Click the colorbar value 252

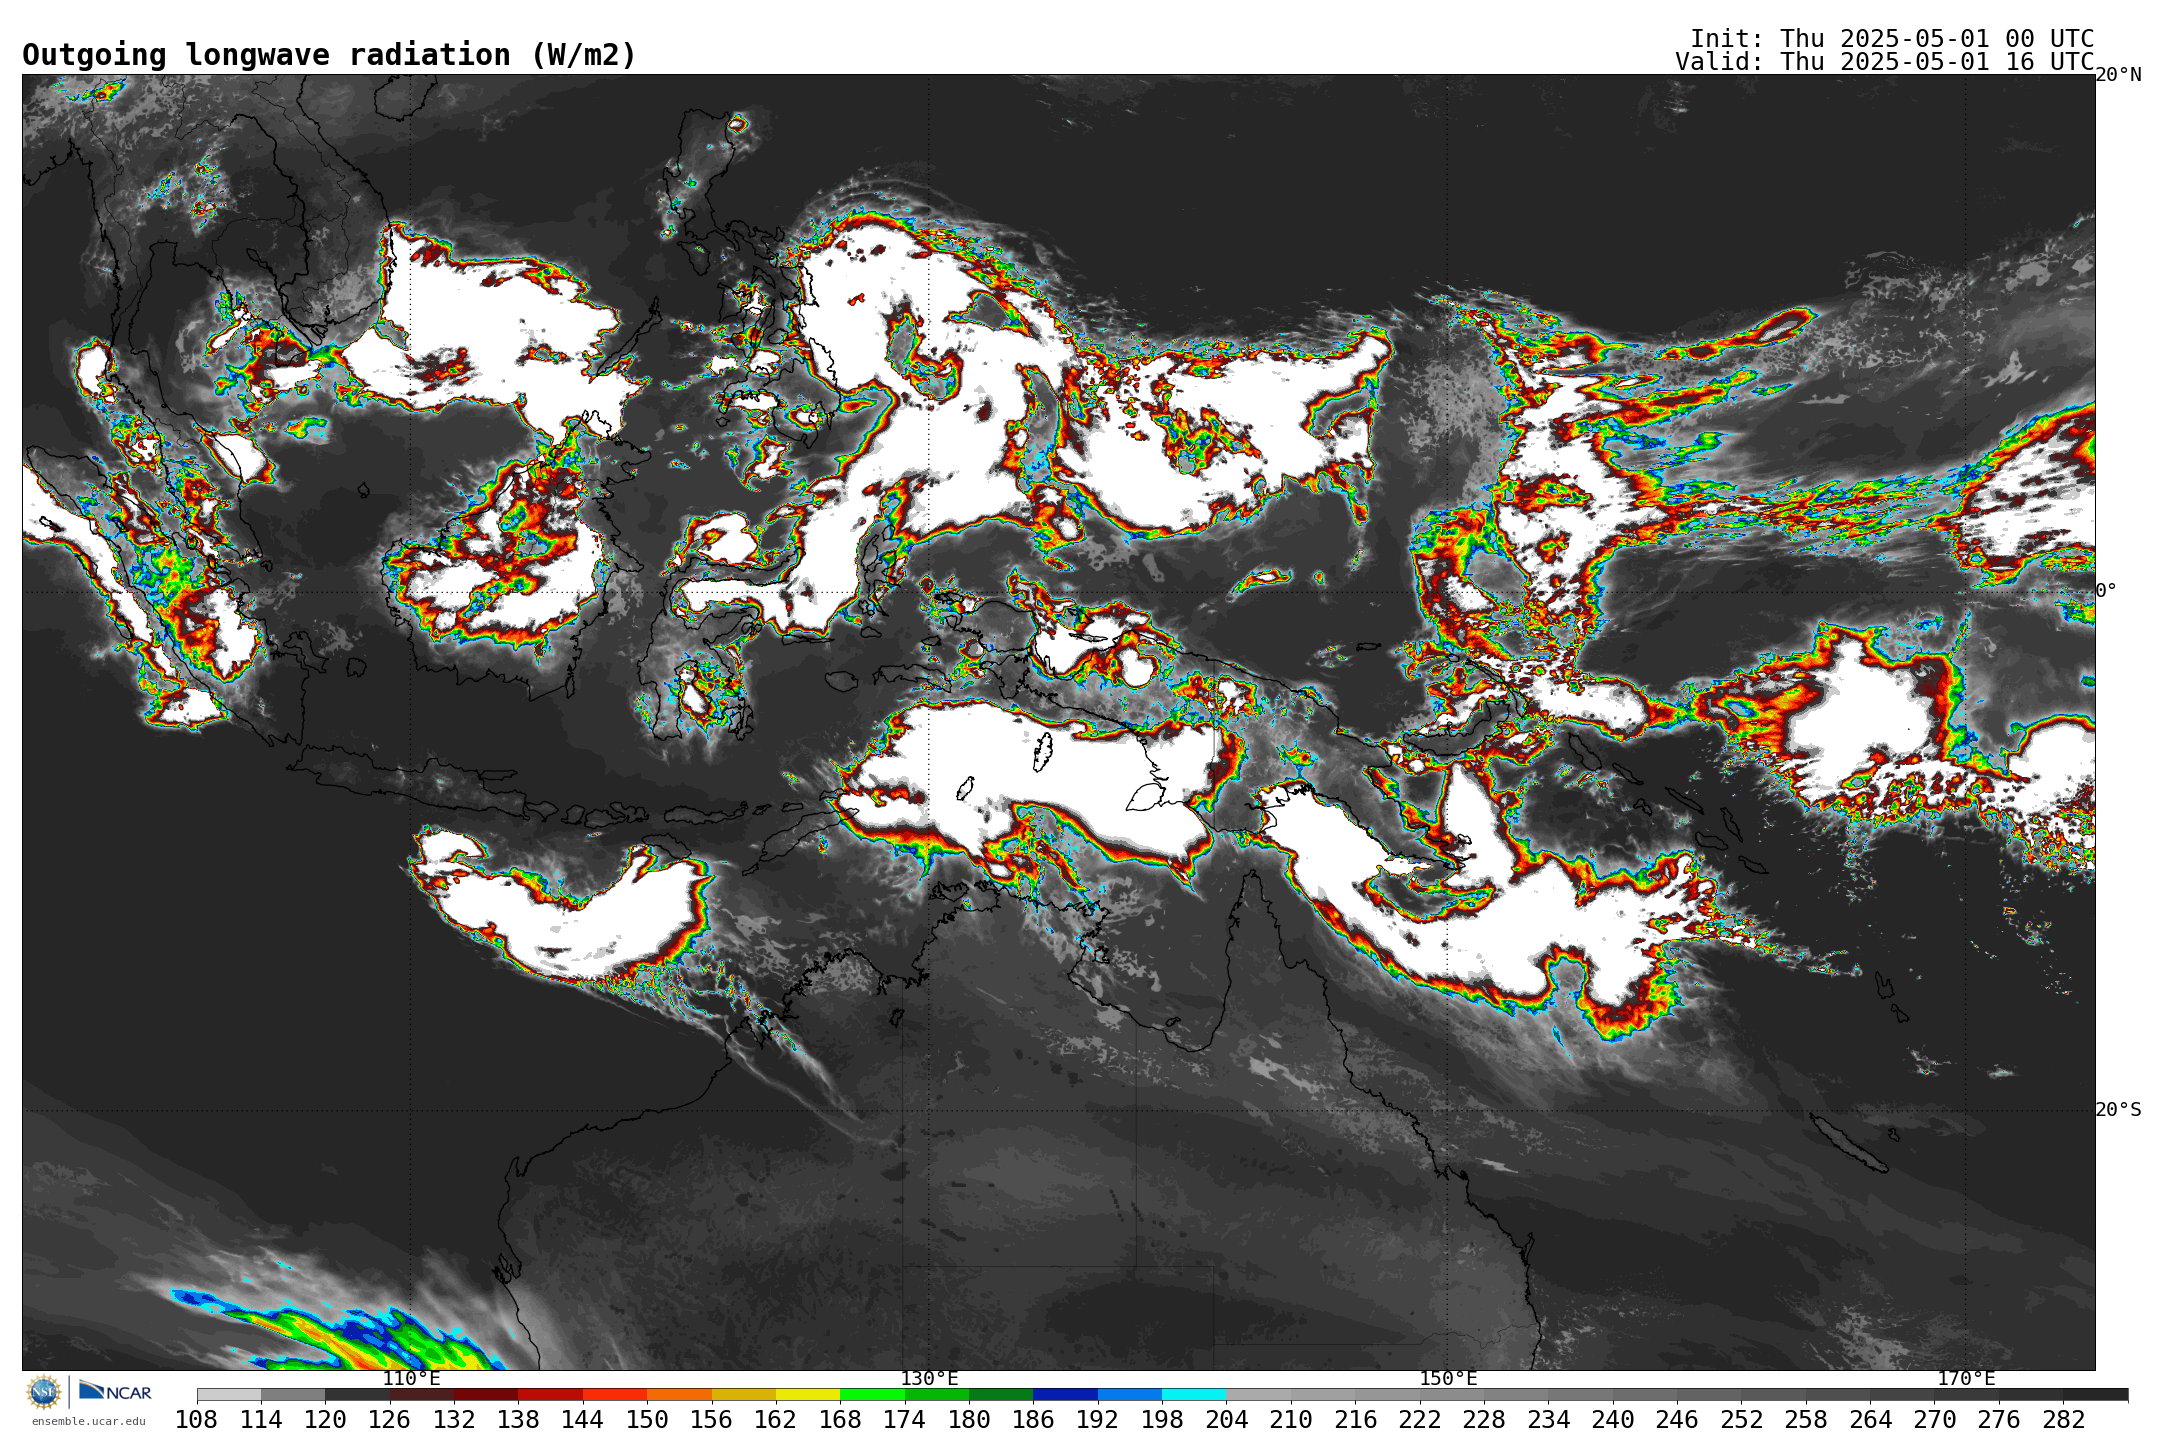1741,1419
